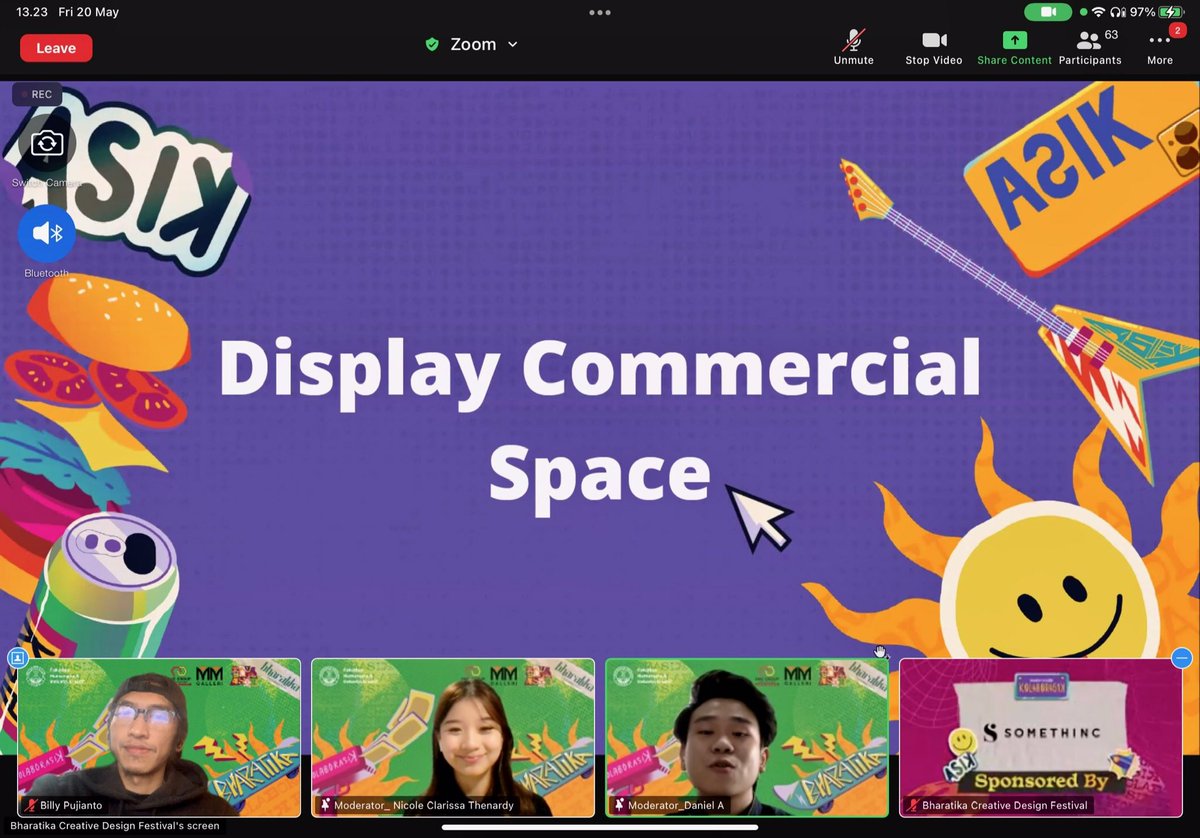
Task: Leave the Zoom meeting
Action: click(56, 48)
